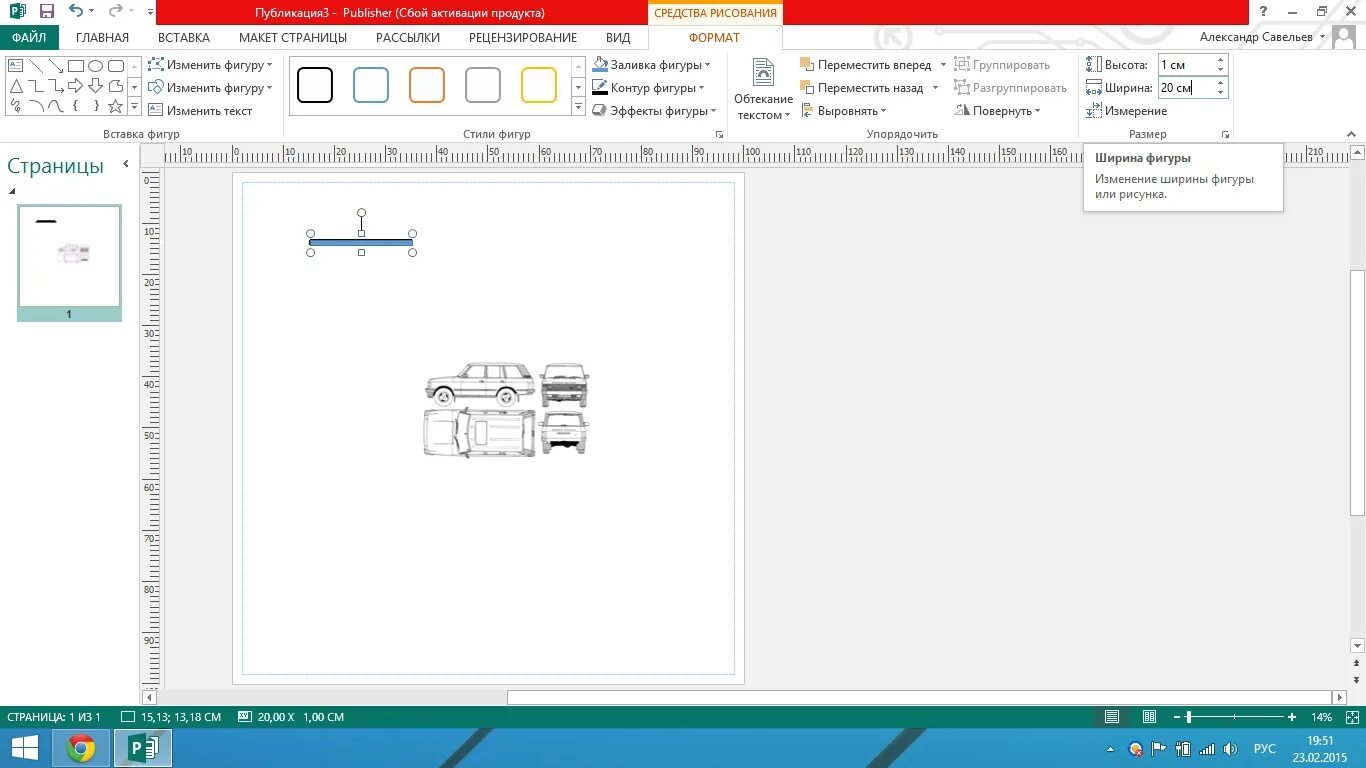Choose the rectangle shape in shapes gallery
Screen dimensions: 1366x768
point(76,66)
